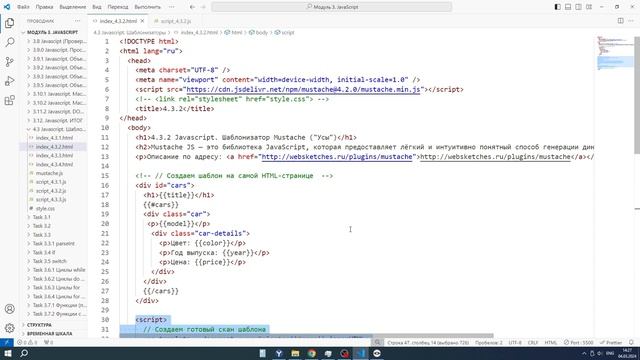Open errors and warnings count in status bar
Screen dimensions: 640x360
[x=27, y=342]
